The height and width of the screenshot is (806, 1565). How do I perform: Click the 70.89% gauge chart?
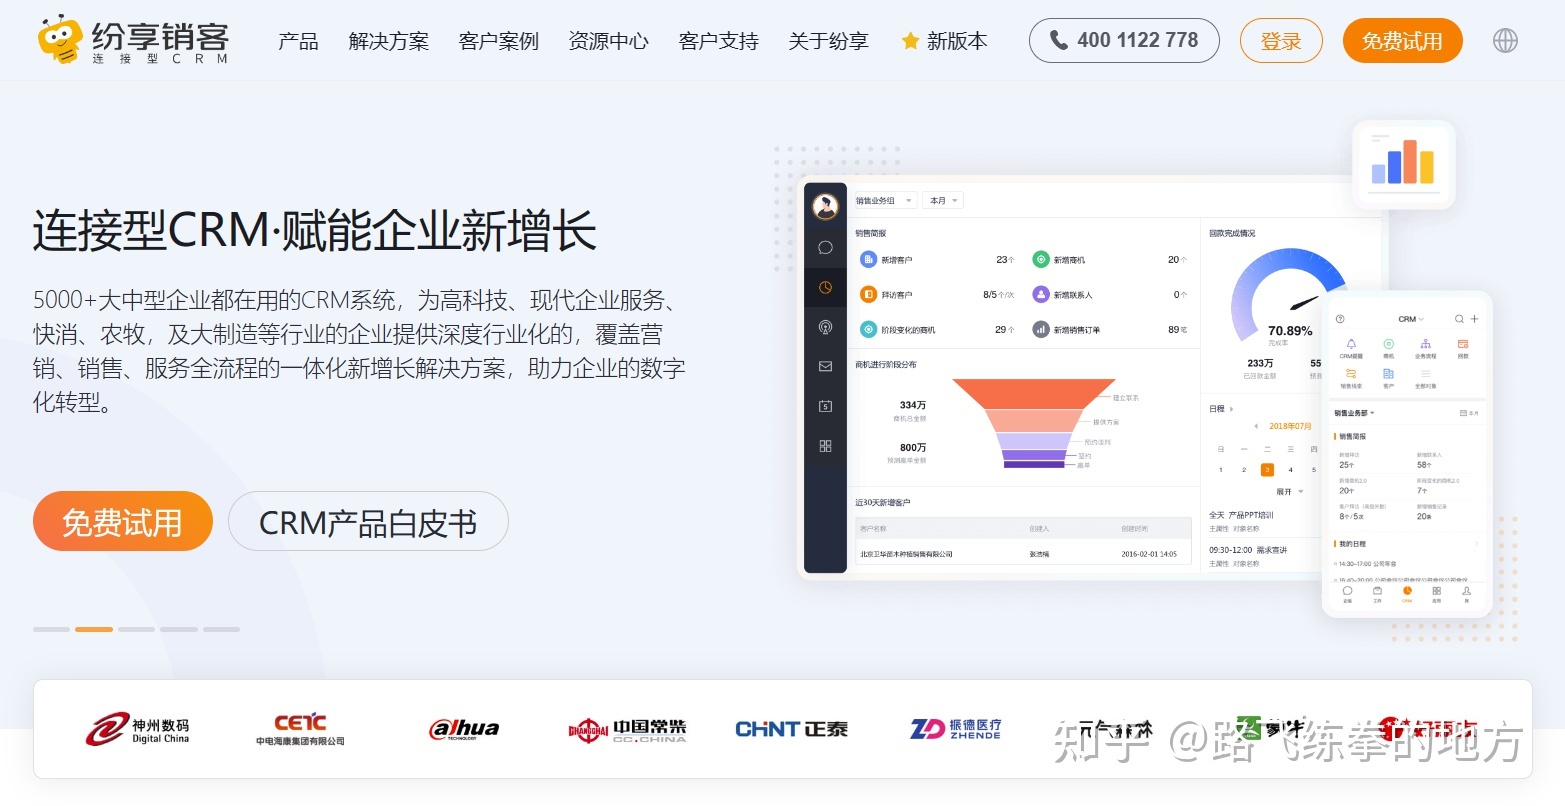pos(1290,296)
